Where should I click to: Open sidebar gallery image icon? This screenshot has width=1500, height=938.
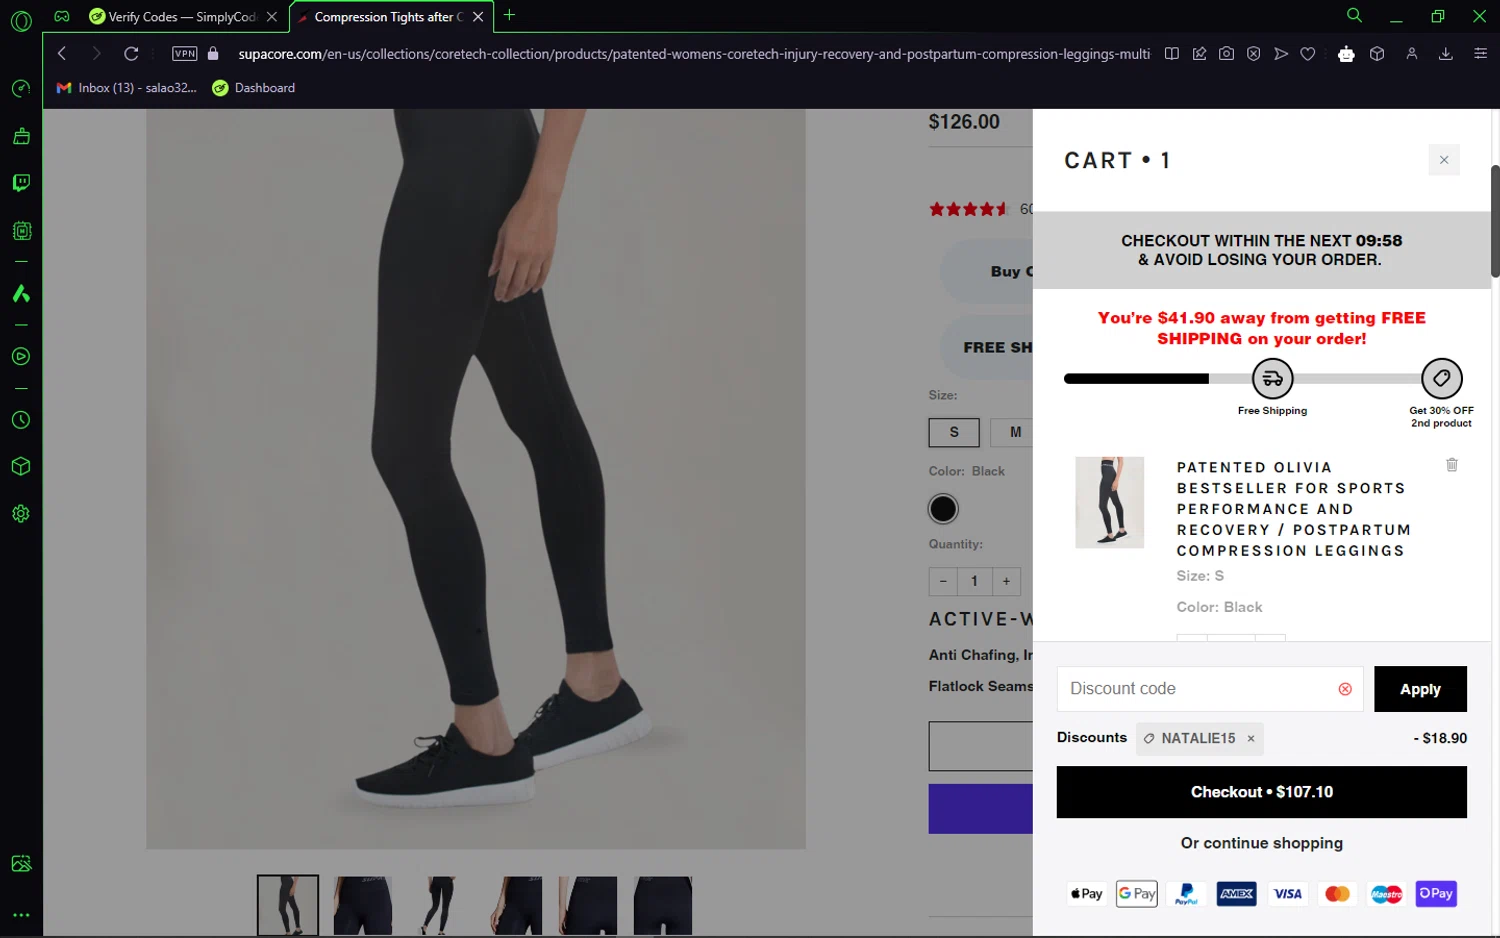(21, 864)
